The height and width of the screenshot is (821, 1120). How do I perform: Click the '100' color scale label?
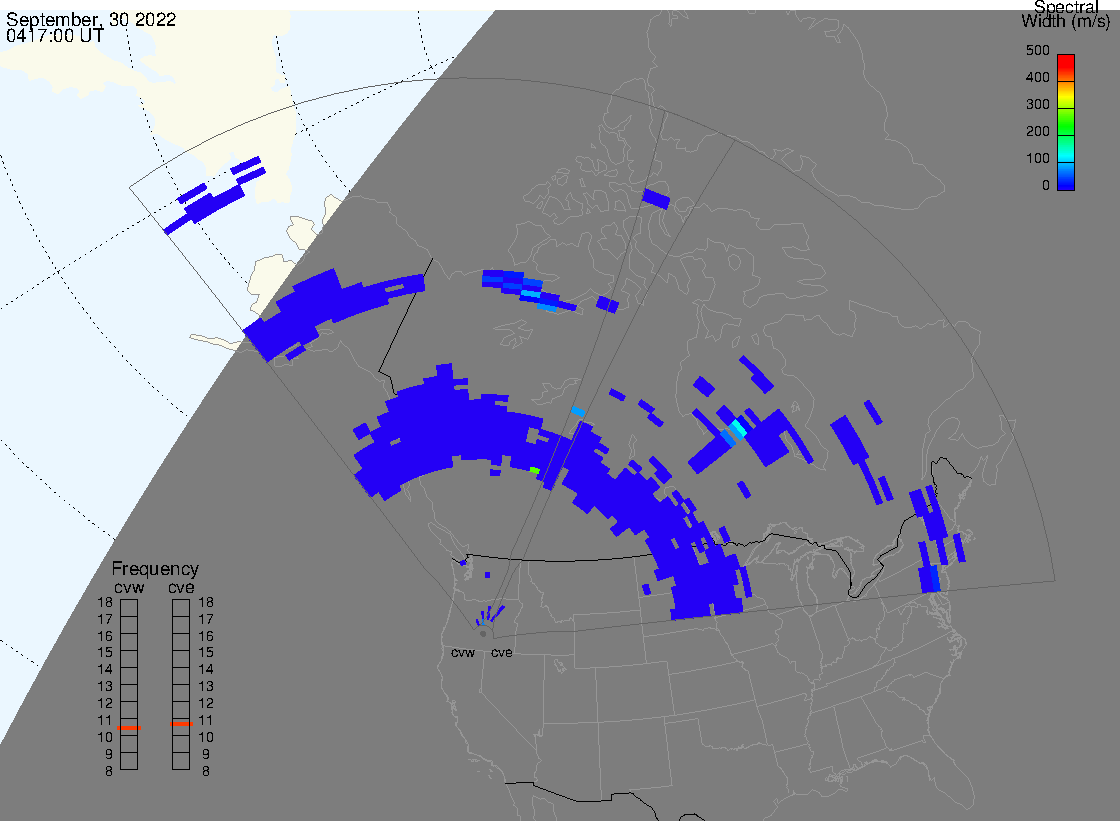[x=1037, y=159]
